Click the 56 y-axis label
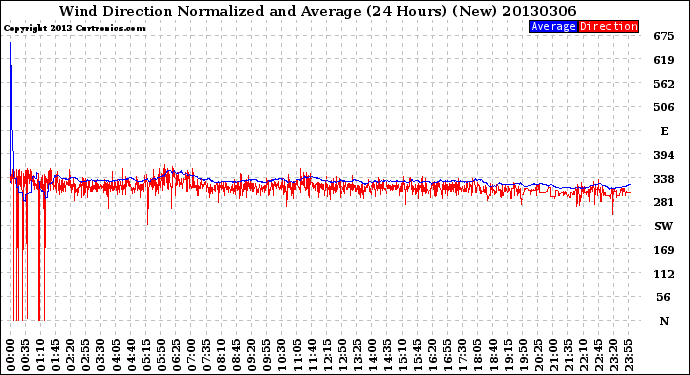This screenshot has height=375, width=690. pos(664,297)
